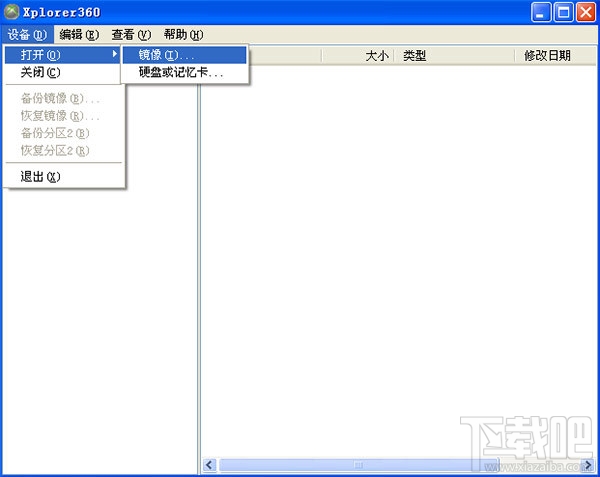
Task: Open the 编辑(E) menu
Action: [x=79, y=35]
